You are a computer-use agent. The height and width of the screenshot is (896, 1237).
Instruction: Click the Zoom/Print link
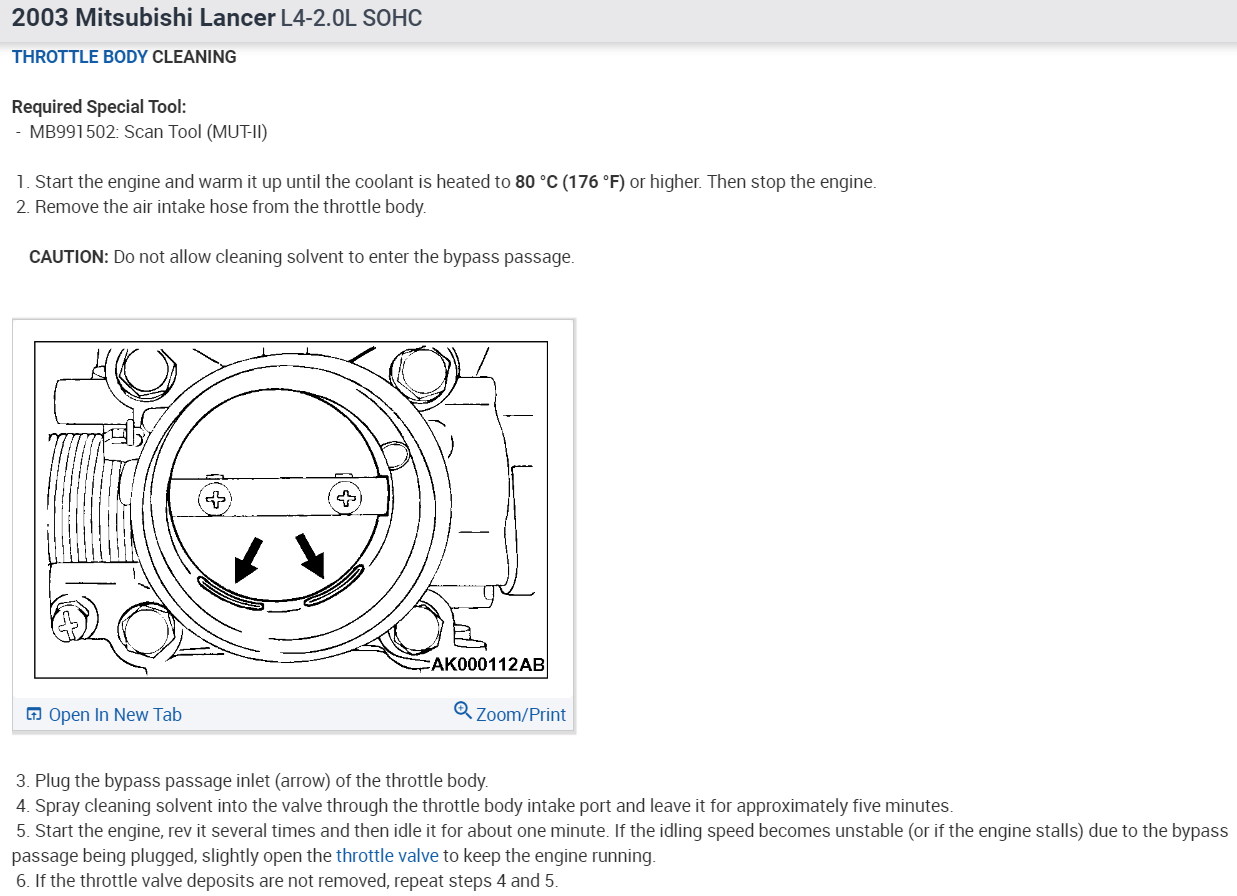pos(521,714)
